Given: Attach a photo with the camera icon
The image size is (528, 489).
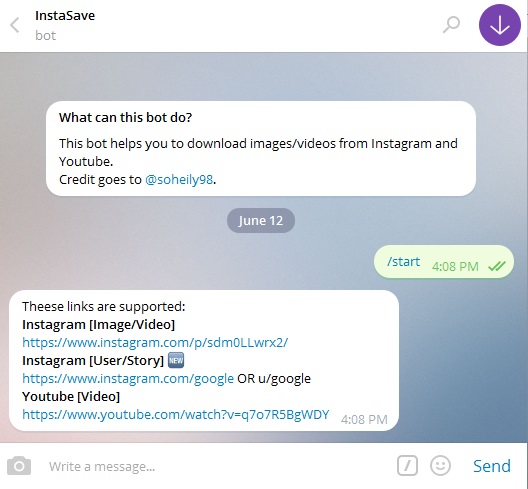Looking at the screenshot, I should [x=19, y=466].
